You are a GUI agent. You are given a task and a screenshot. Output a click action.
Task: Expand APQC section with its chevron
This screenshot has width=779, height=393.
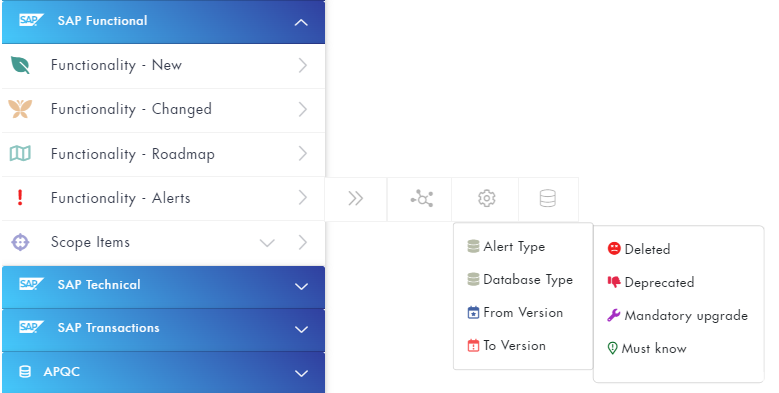coord(301,374)
